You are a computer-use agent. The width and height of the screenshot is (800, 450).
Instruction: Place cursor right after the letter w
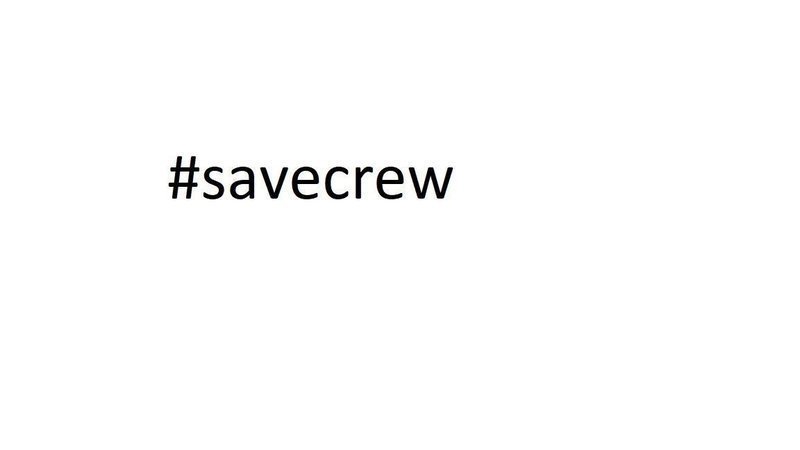455,183
